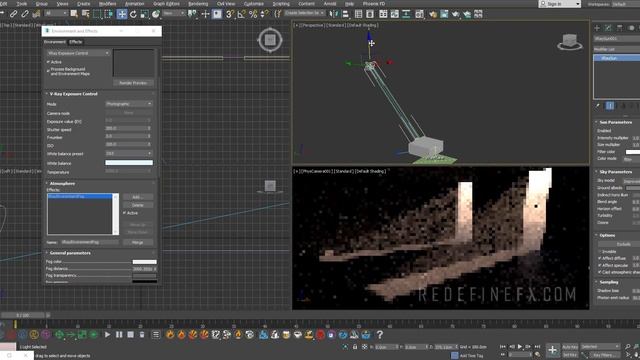Toggle the Auto Key button
Image resolution: width=640 pixels, height=360 pixels.
click(x=570, y=347)
